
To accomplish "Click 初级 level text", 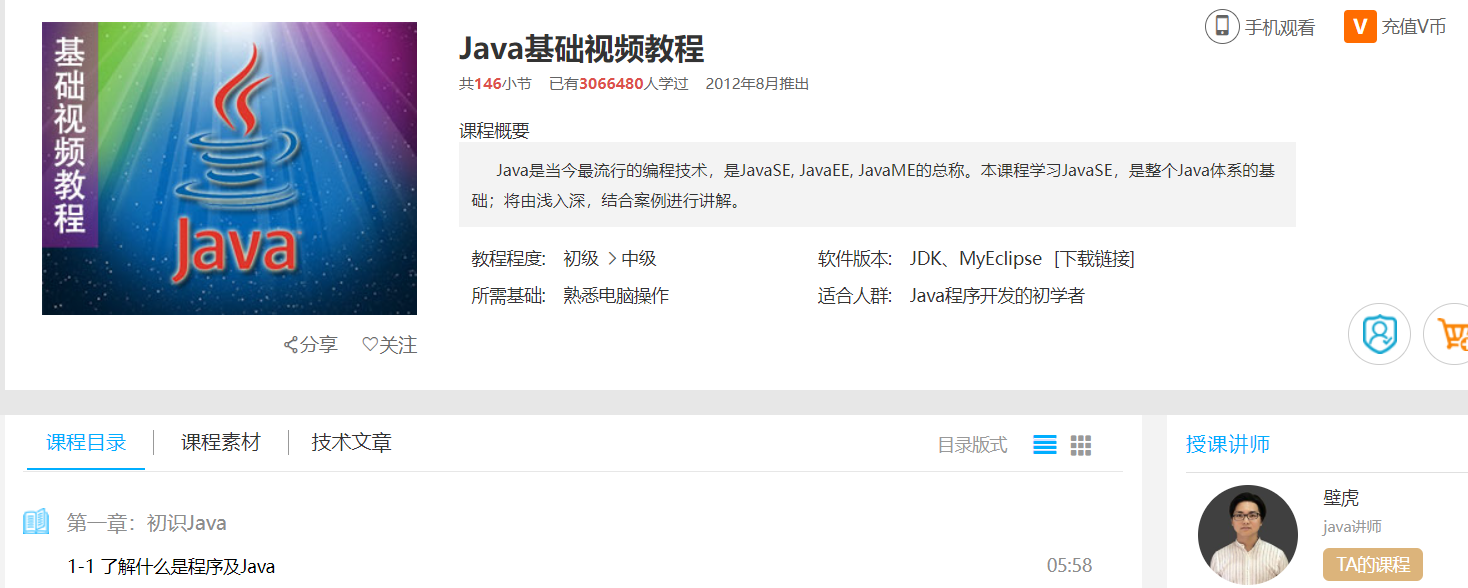I will click(581, 259).
